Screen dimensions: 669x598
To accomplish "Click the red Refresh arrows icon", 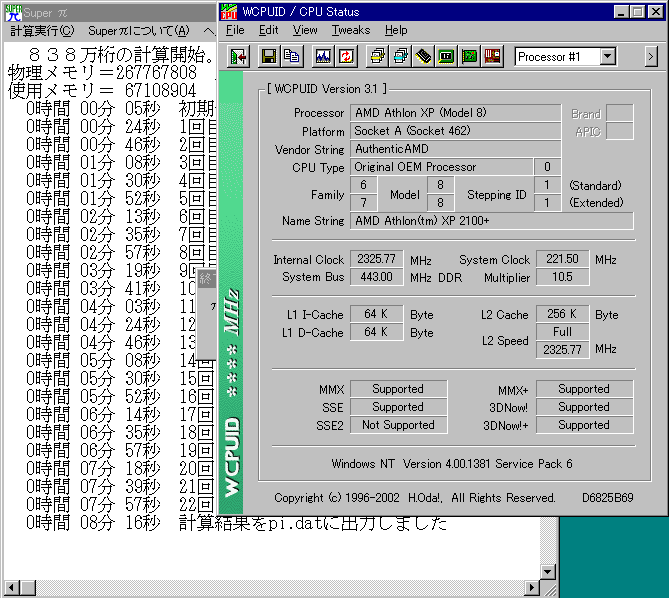I will coord(346,57).
